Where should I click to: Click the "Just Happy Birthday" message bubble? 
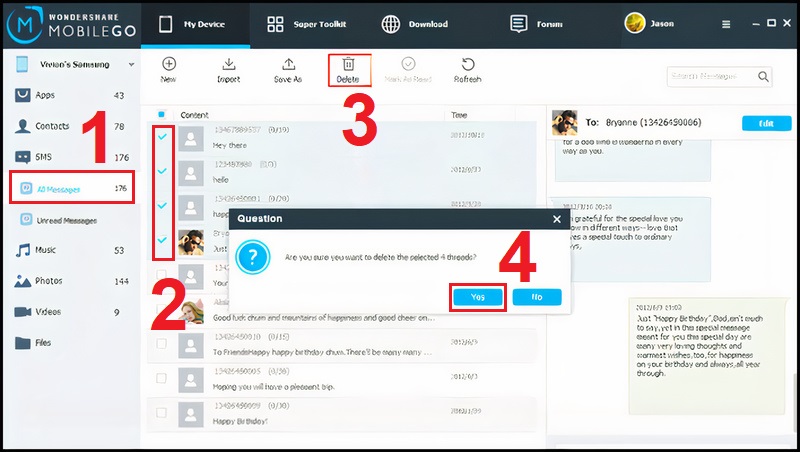coord(707,355)
